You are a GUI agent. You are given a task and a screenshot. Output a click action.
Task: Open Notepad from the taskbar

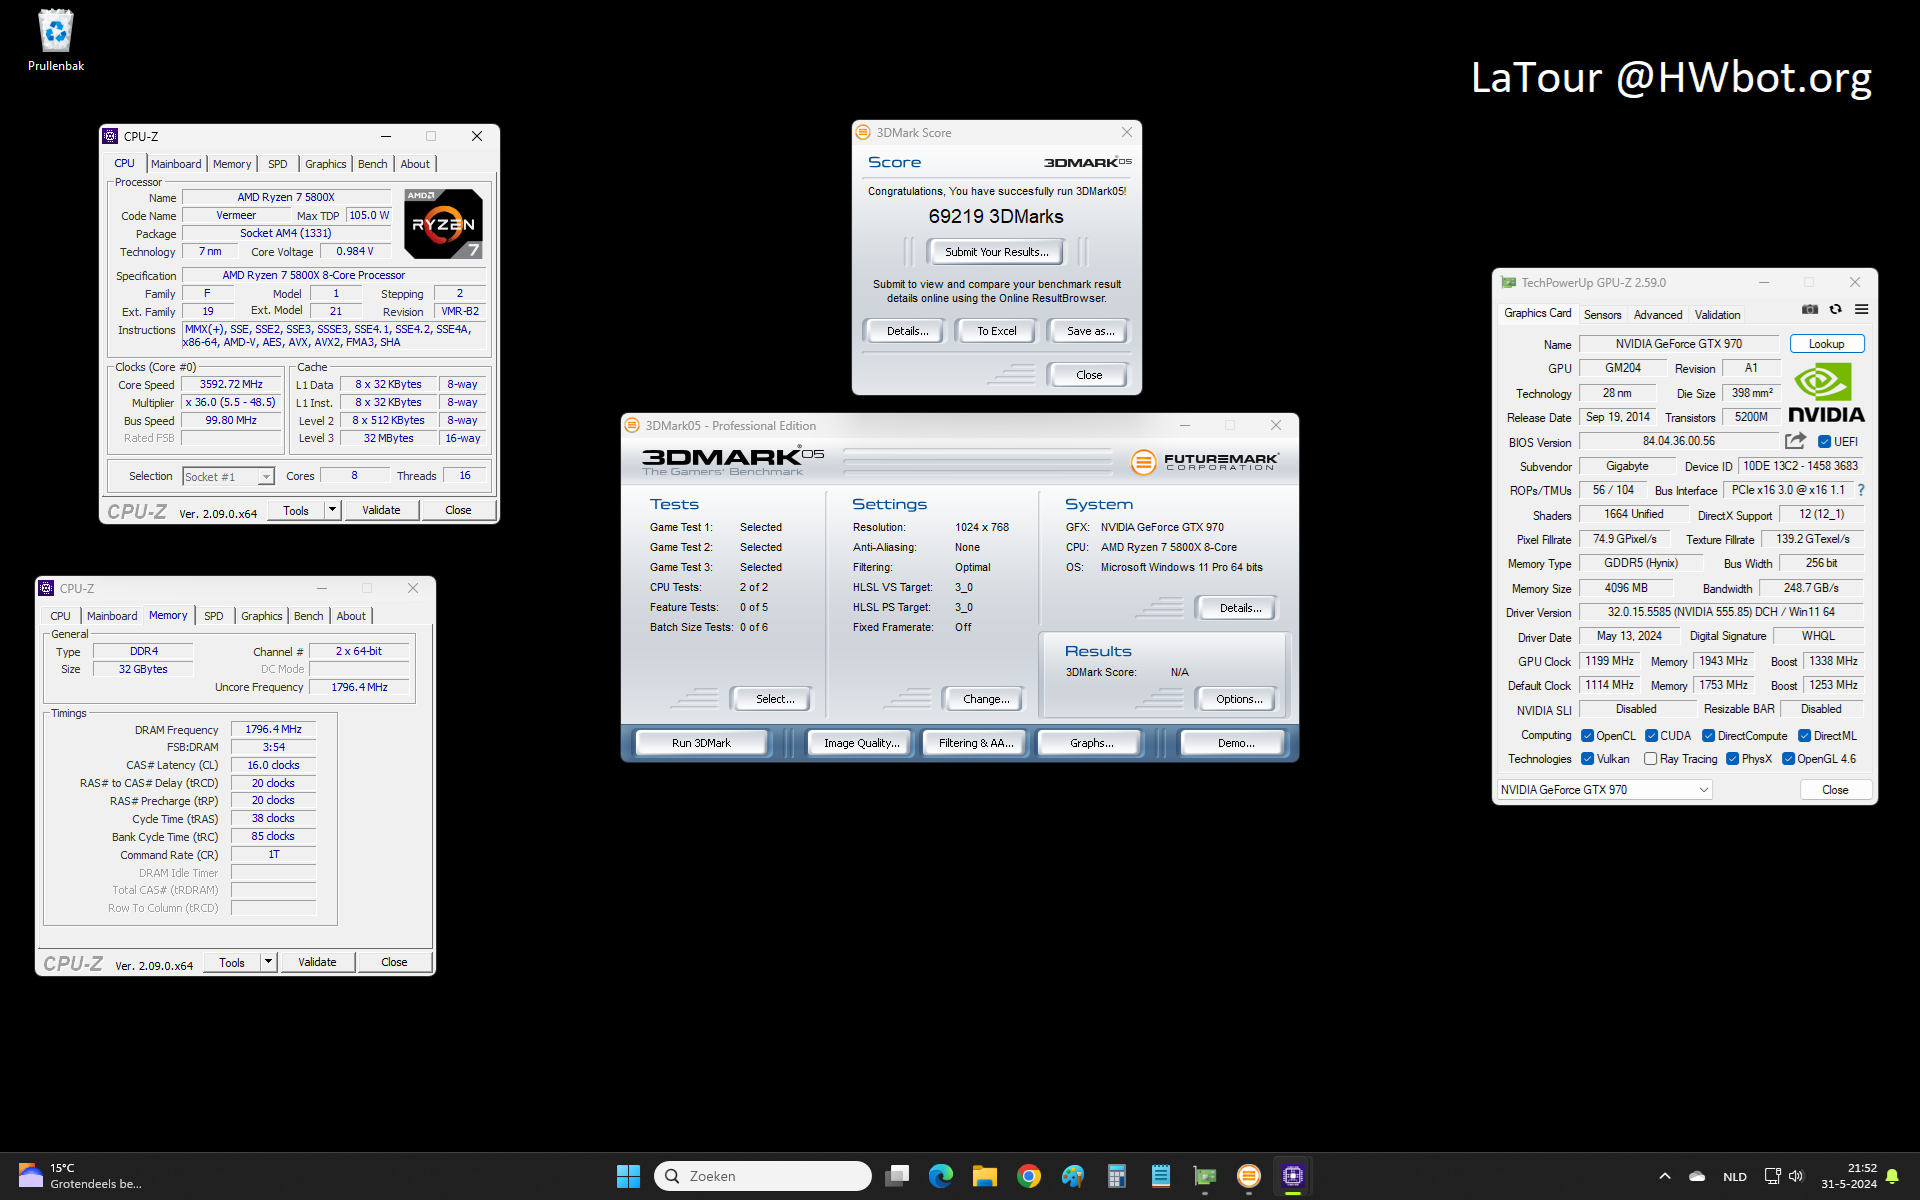pos(1161,1176)
